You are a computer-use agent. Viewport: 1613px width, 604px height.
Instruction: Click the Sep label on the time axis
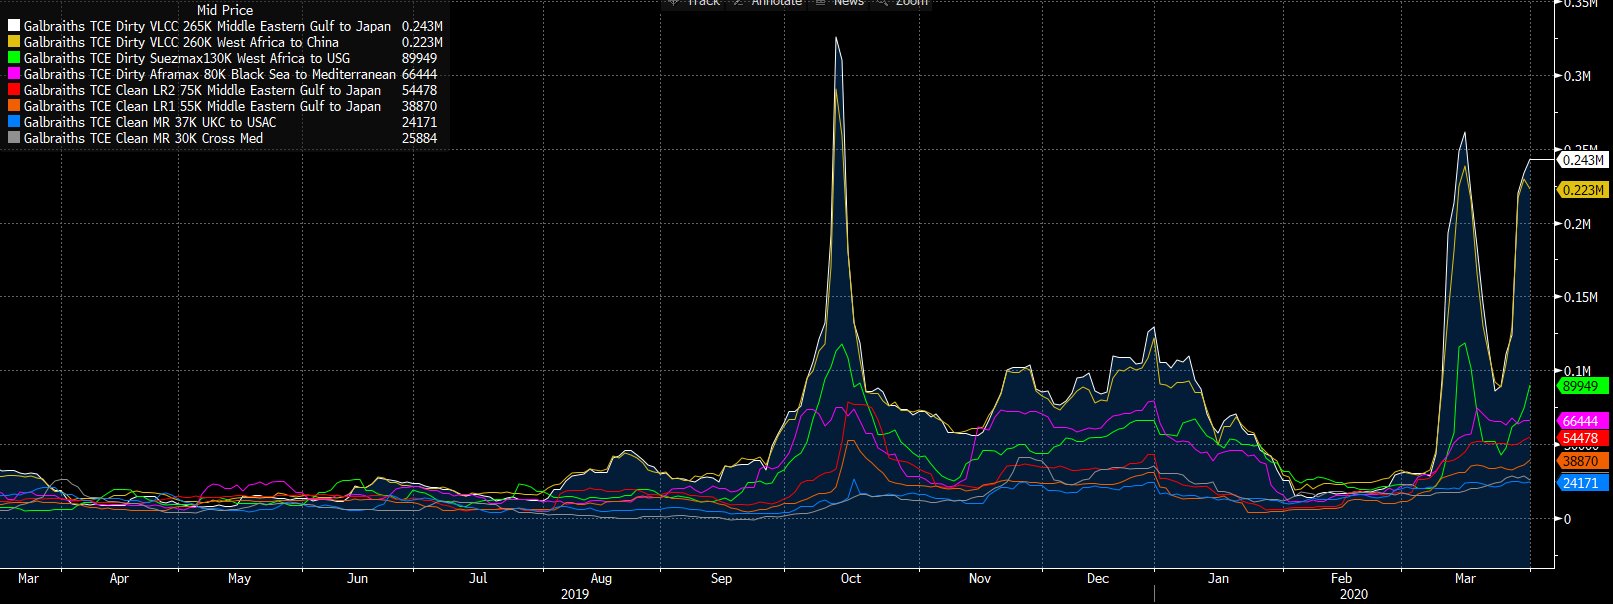pyautogui.click(x=721, y=579)
